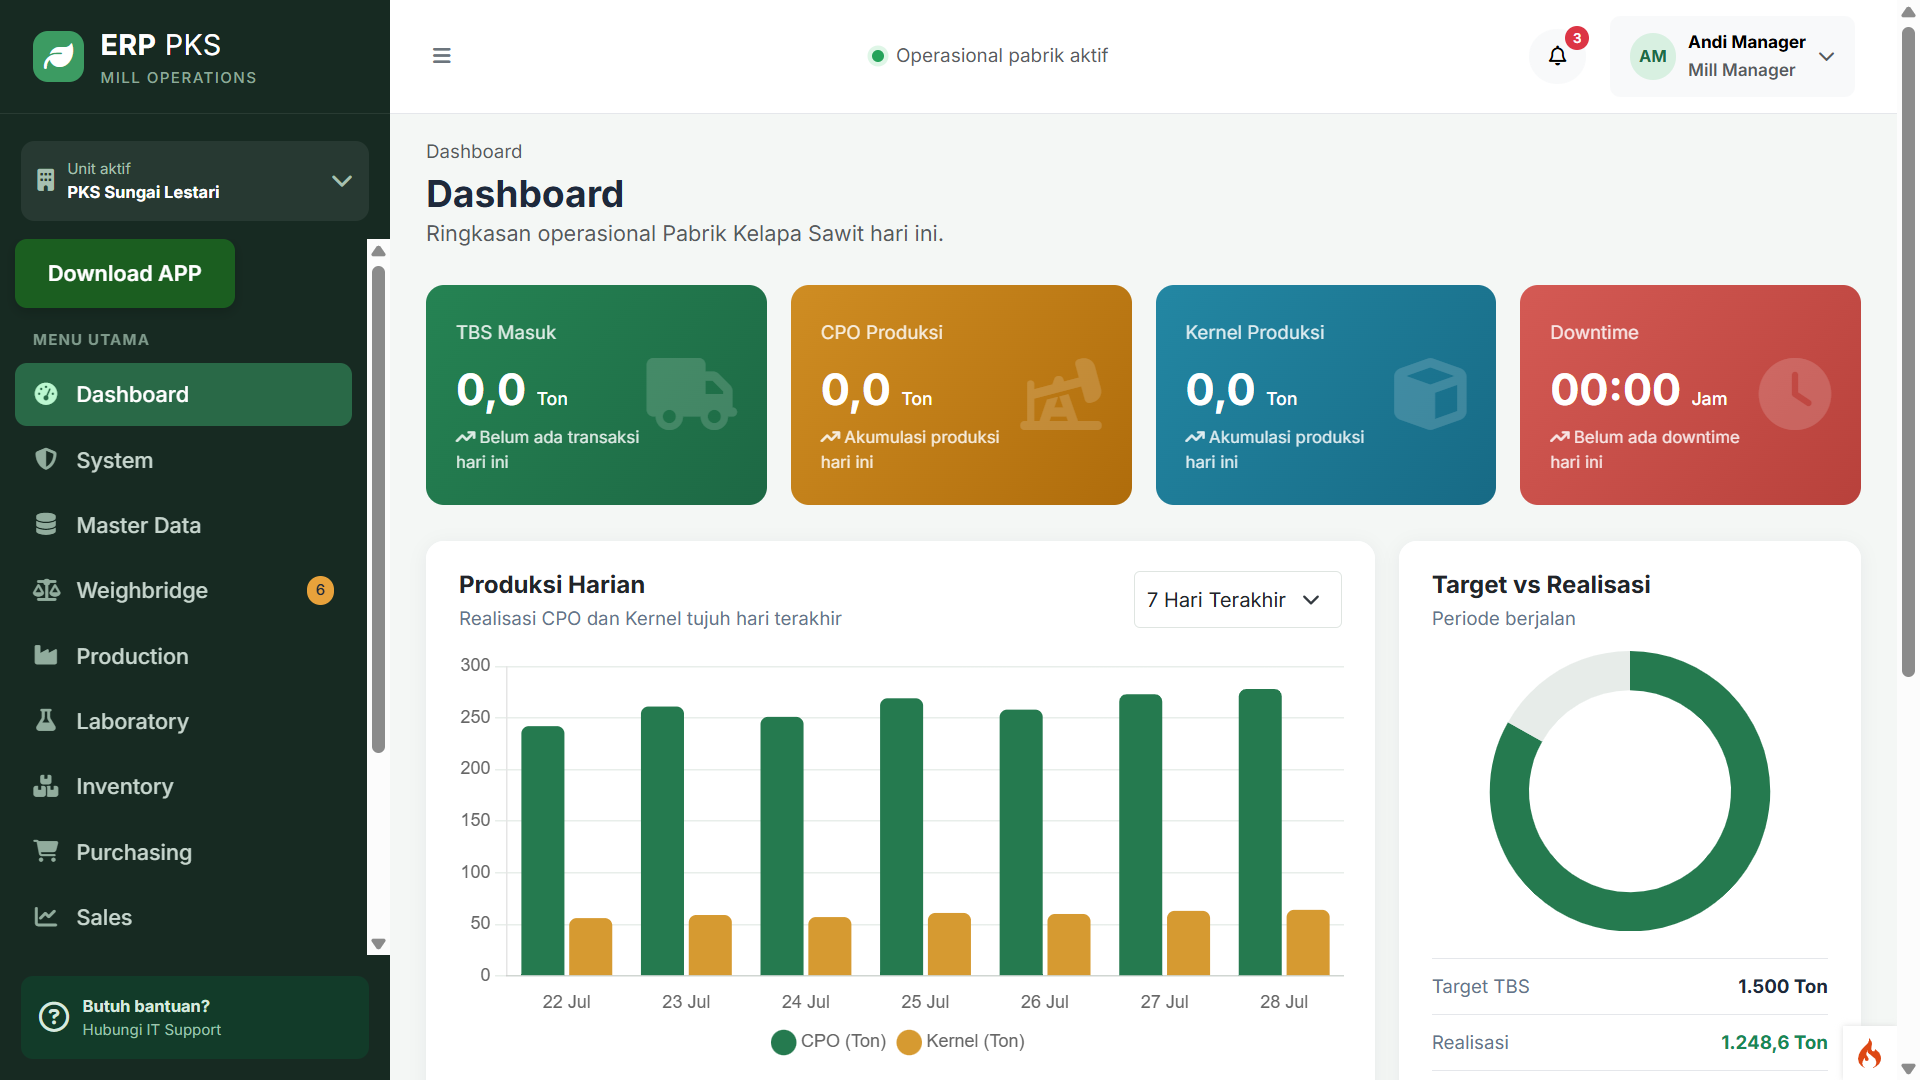Toggle CPO (Ton) legend series
1920x1080 pixels.
pyautogui.click(x=829, y=1042)
